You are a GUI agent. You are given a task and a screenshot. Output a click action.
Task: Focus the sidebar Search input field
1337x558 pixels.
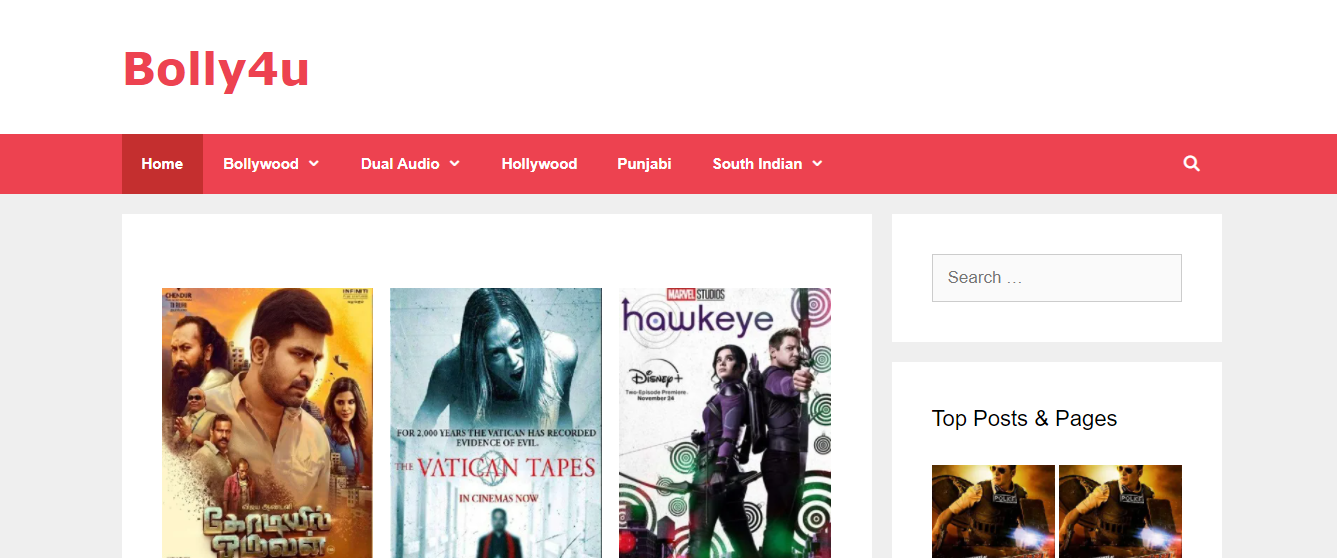pos(1057,278)
